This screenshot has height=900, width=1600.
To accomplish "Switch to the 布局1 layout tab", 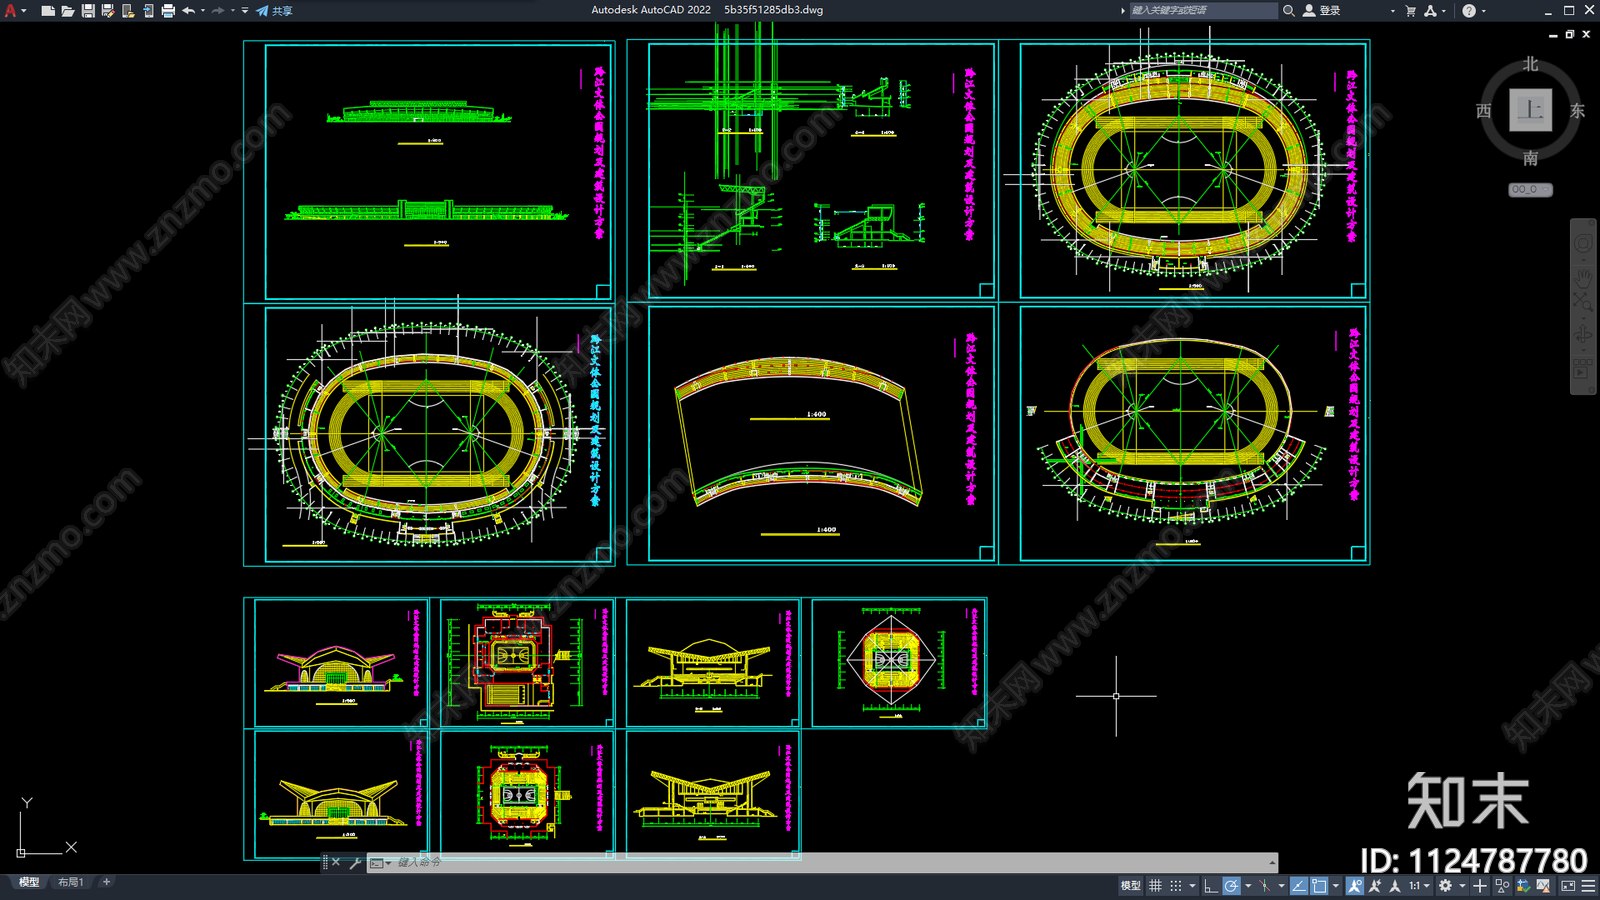I will pyautogui.click(x=70, y=882).
